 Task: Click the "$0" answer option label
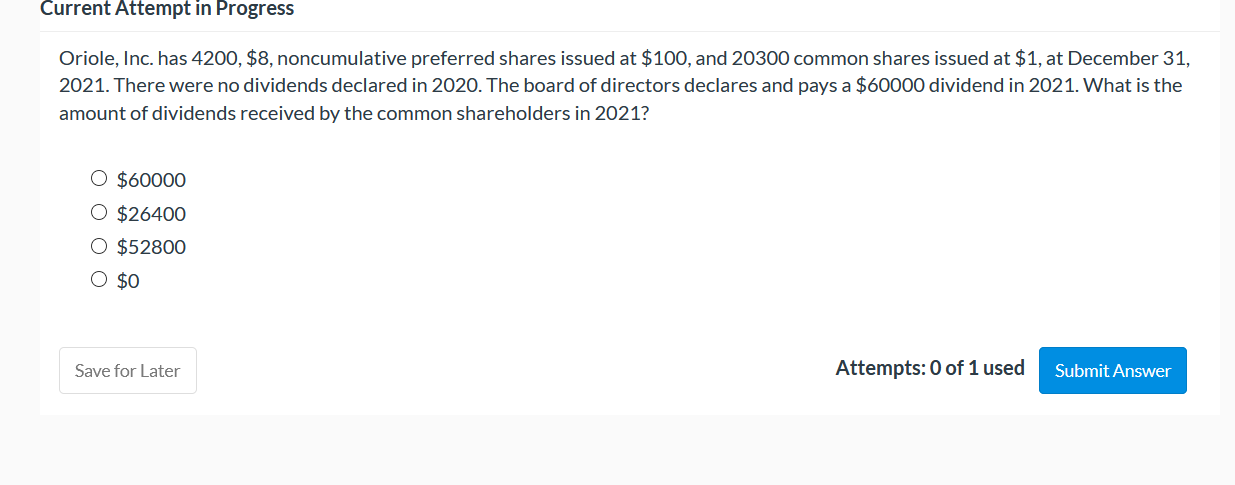(x=128, y=281)
